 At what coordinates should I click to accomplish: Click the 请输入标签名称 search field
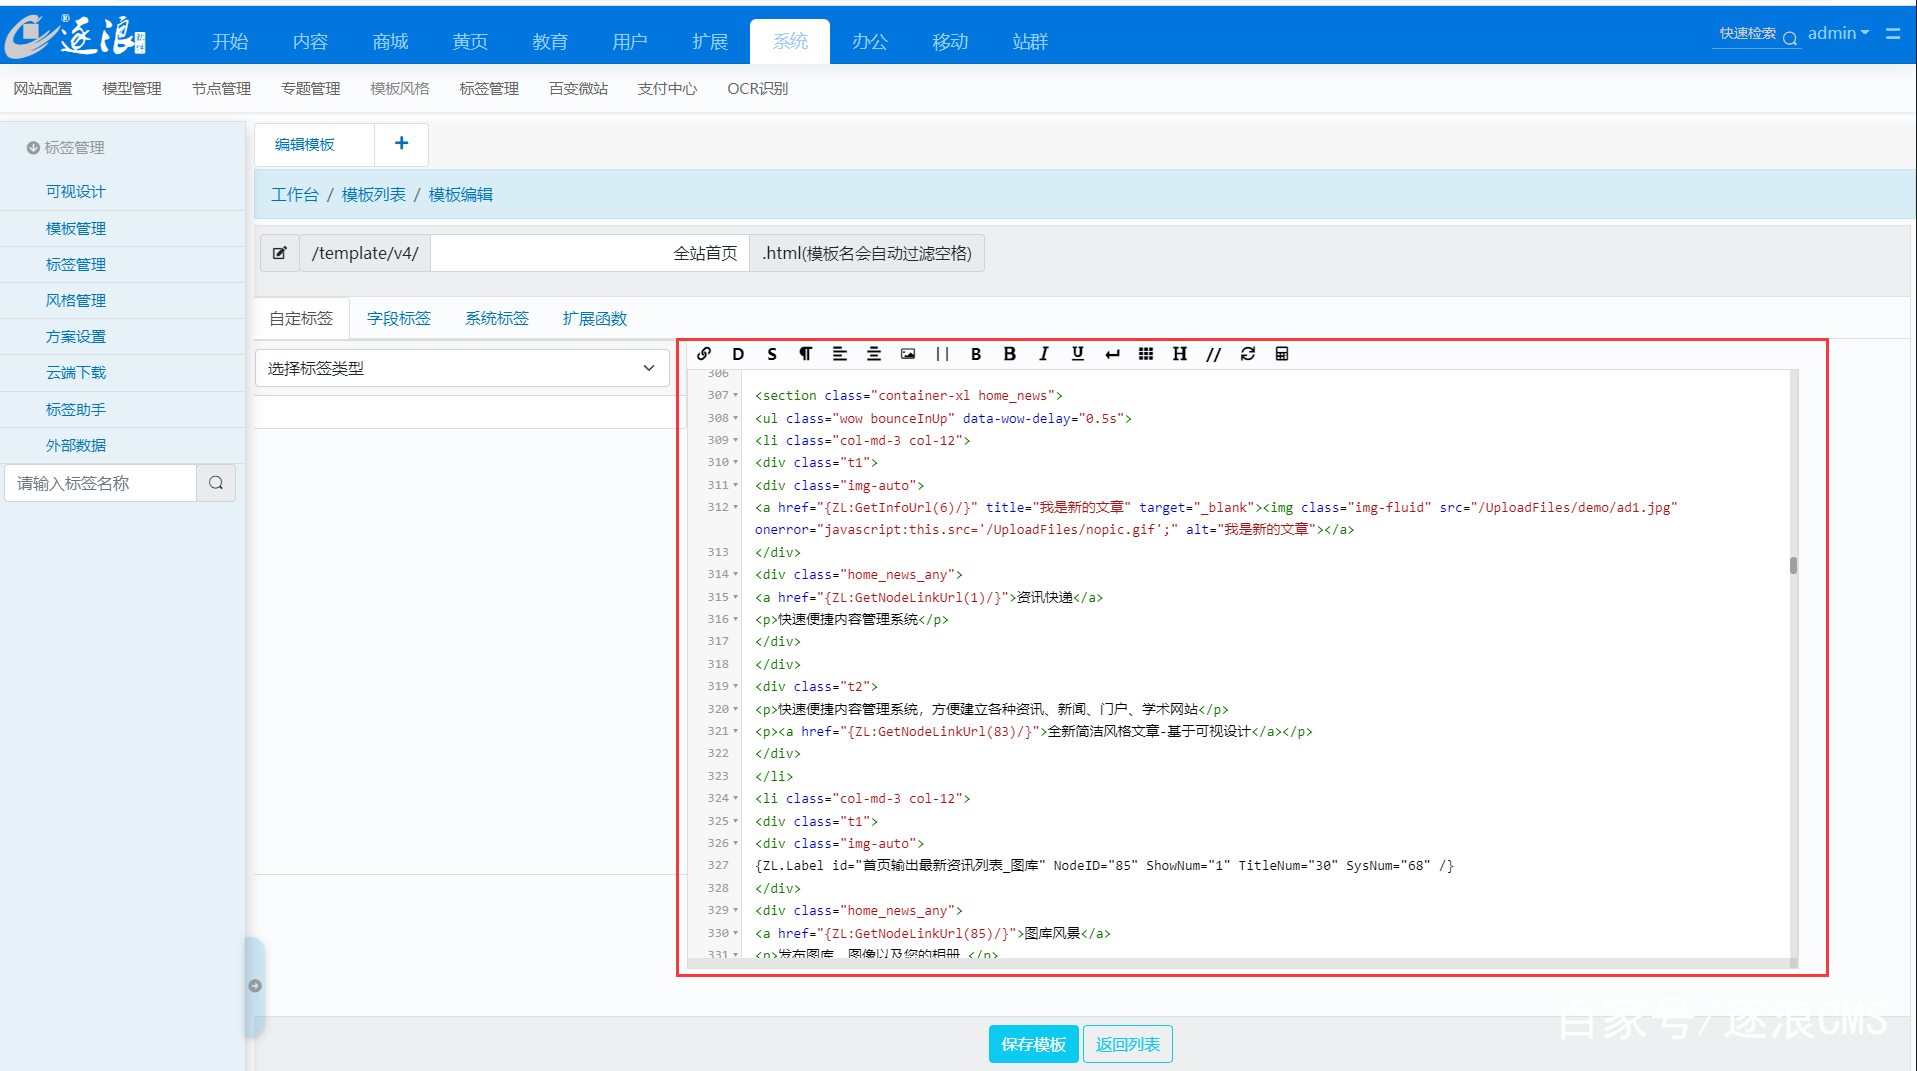(x=101, y=483)
